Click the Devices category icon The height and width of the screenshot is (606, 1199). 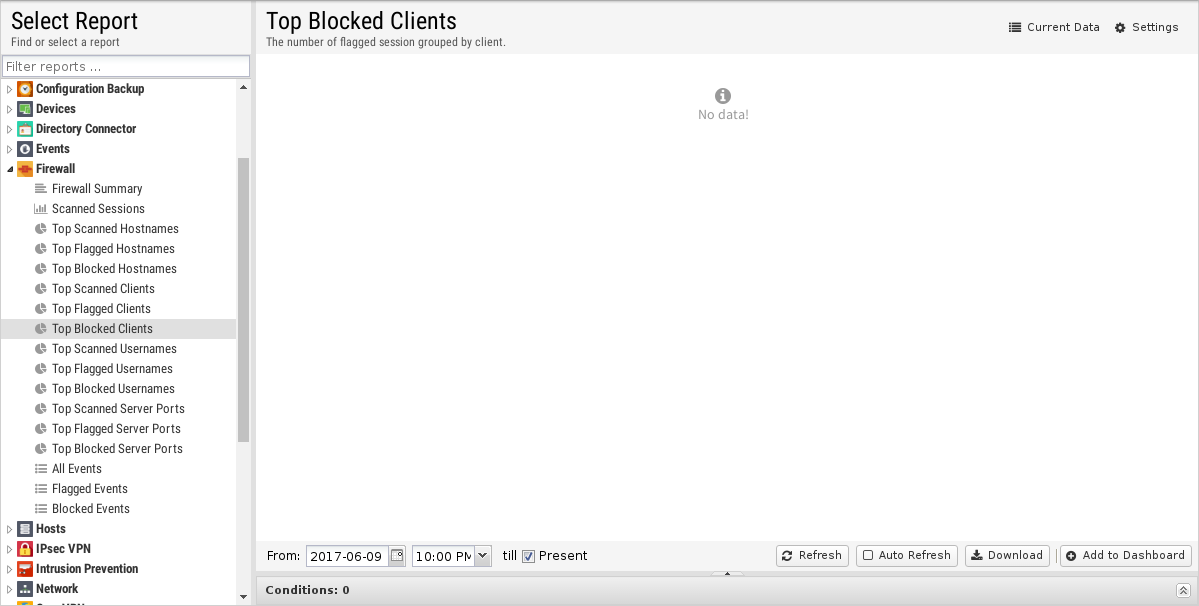[24, 109]
